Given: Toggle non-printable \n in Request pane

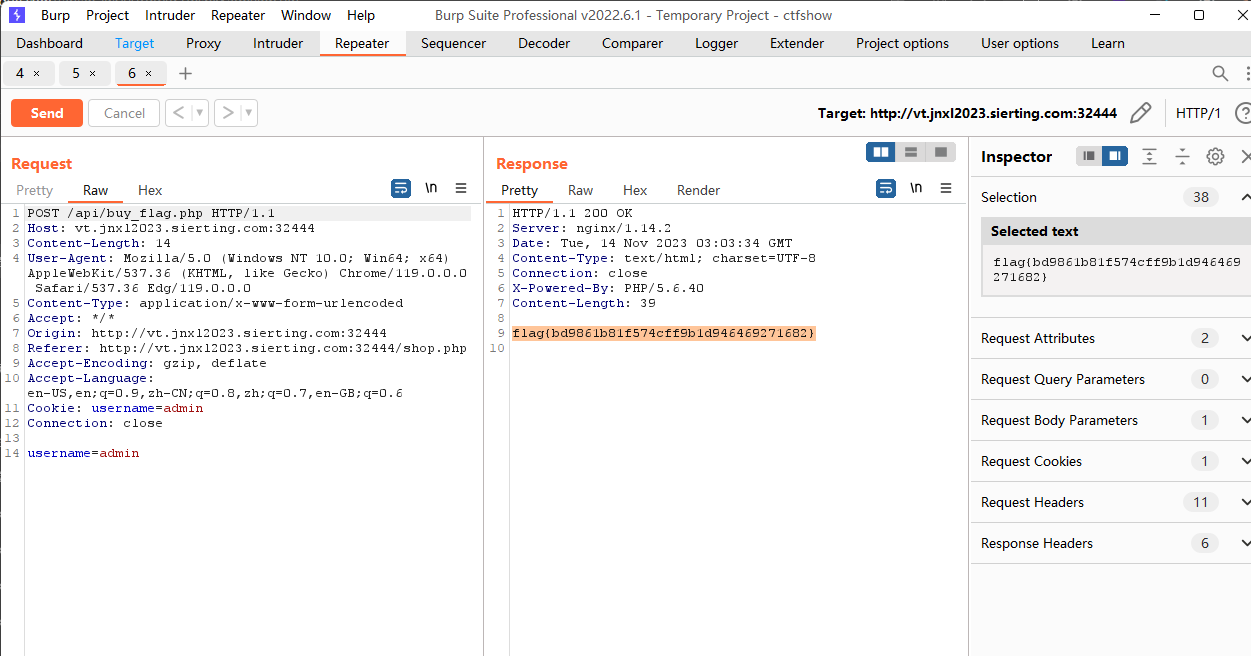Looking at the screenshot, I should (431, 188).
